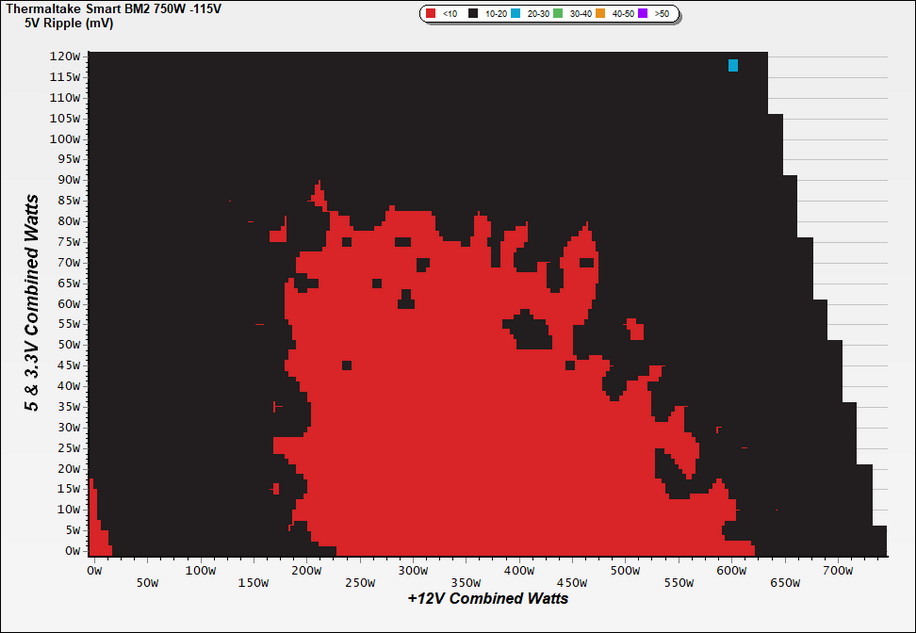Click the '100W' x-axis label

[x=200, y=571]
